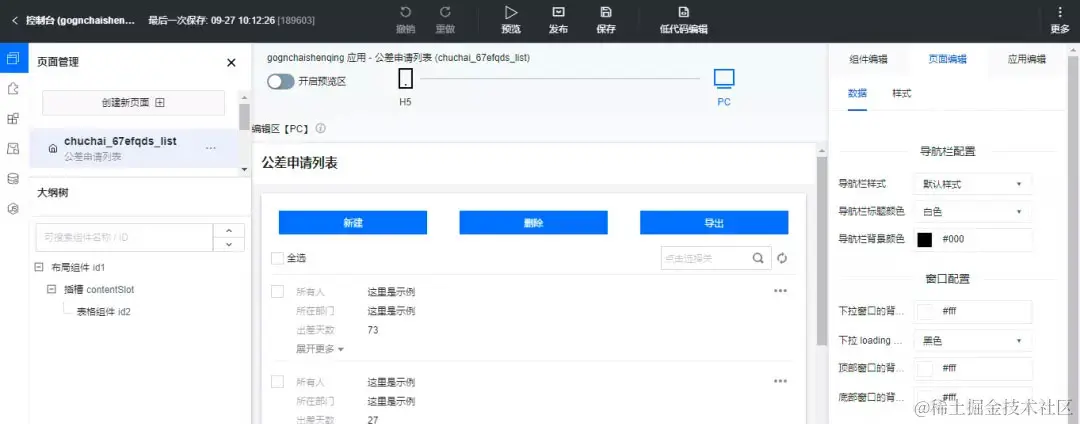This screenshot has width=1080, height=424.
Task: Click the 保存 save icon
Action: pyautogui.click(x=606, y=12)
